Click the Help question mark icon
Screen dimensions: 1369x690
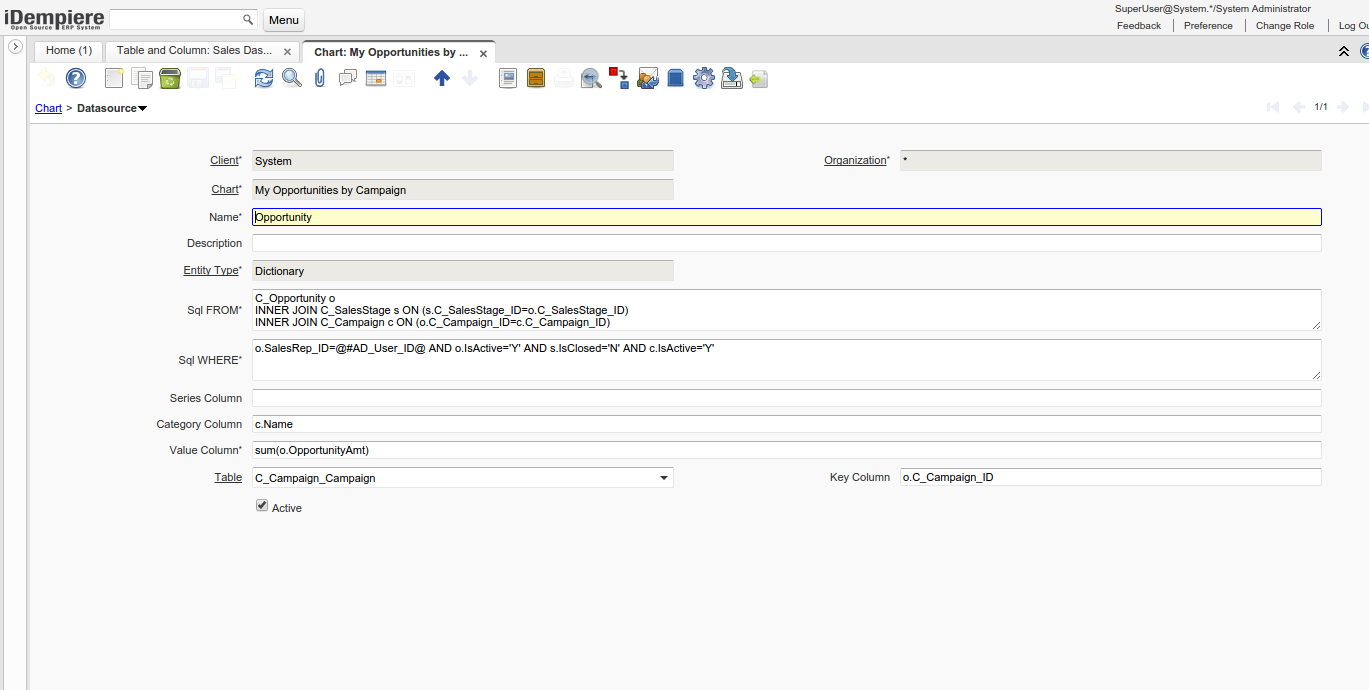(x=76, y=78)
